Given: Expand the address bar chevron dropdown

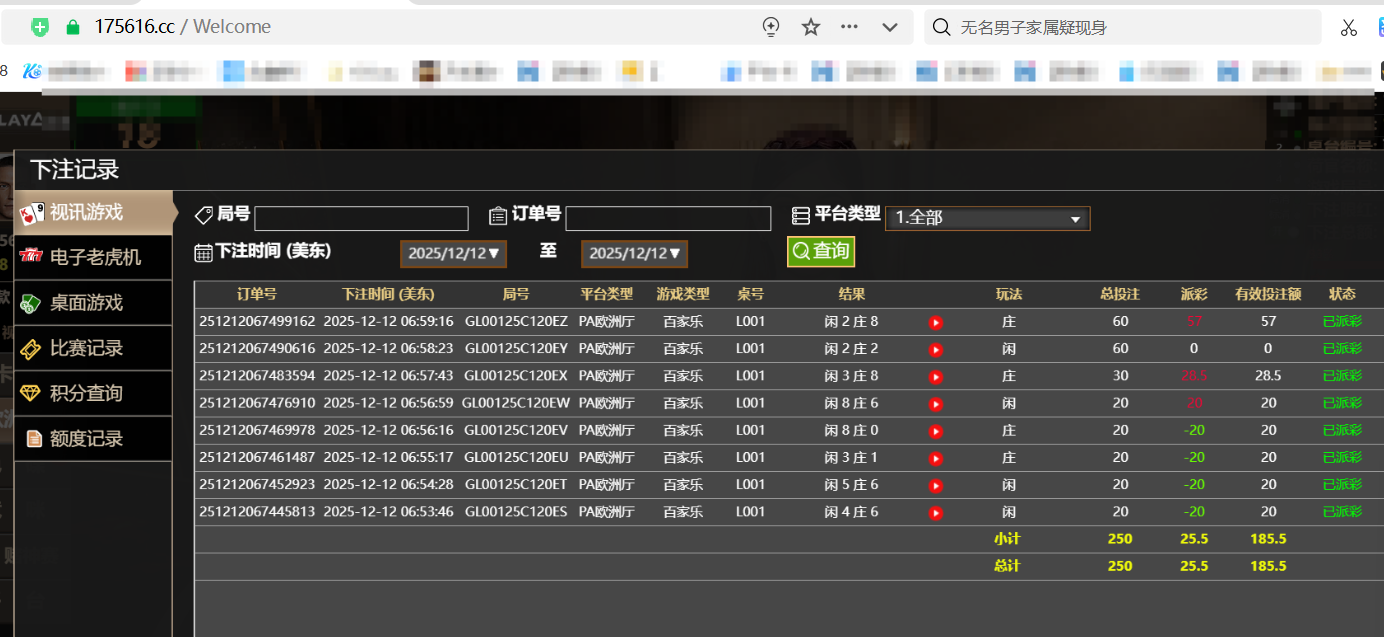Looking at the screenshot, I should 890,27.
